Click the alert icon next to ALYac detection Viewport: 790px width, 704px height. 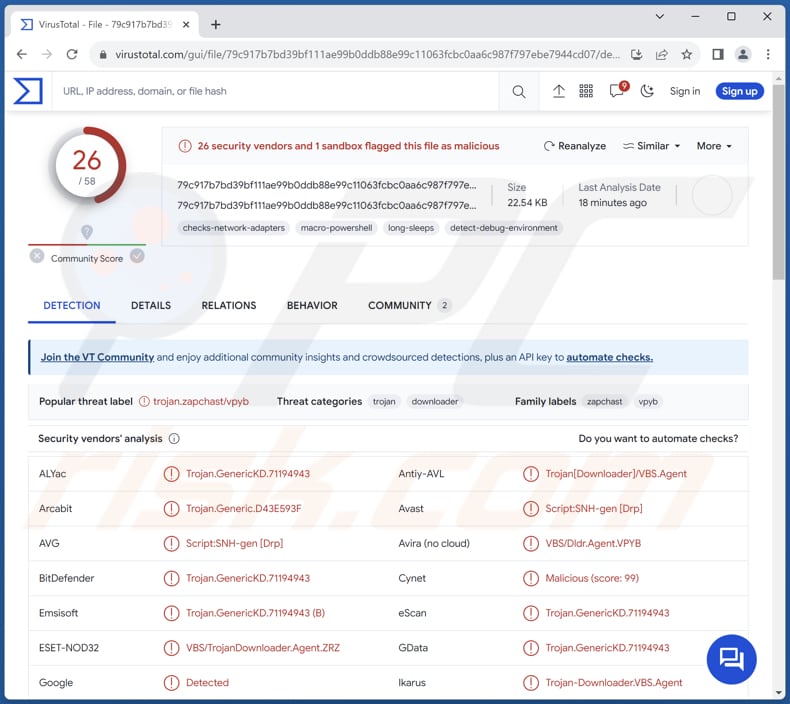171,474
